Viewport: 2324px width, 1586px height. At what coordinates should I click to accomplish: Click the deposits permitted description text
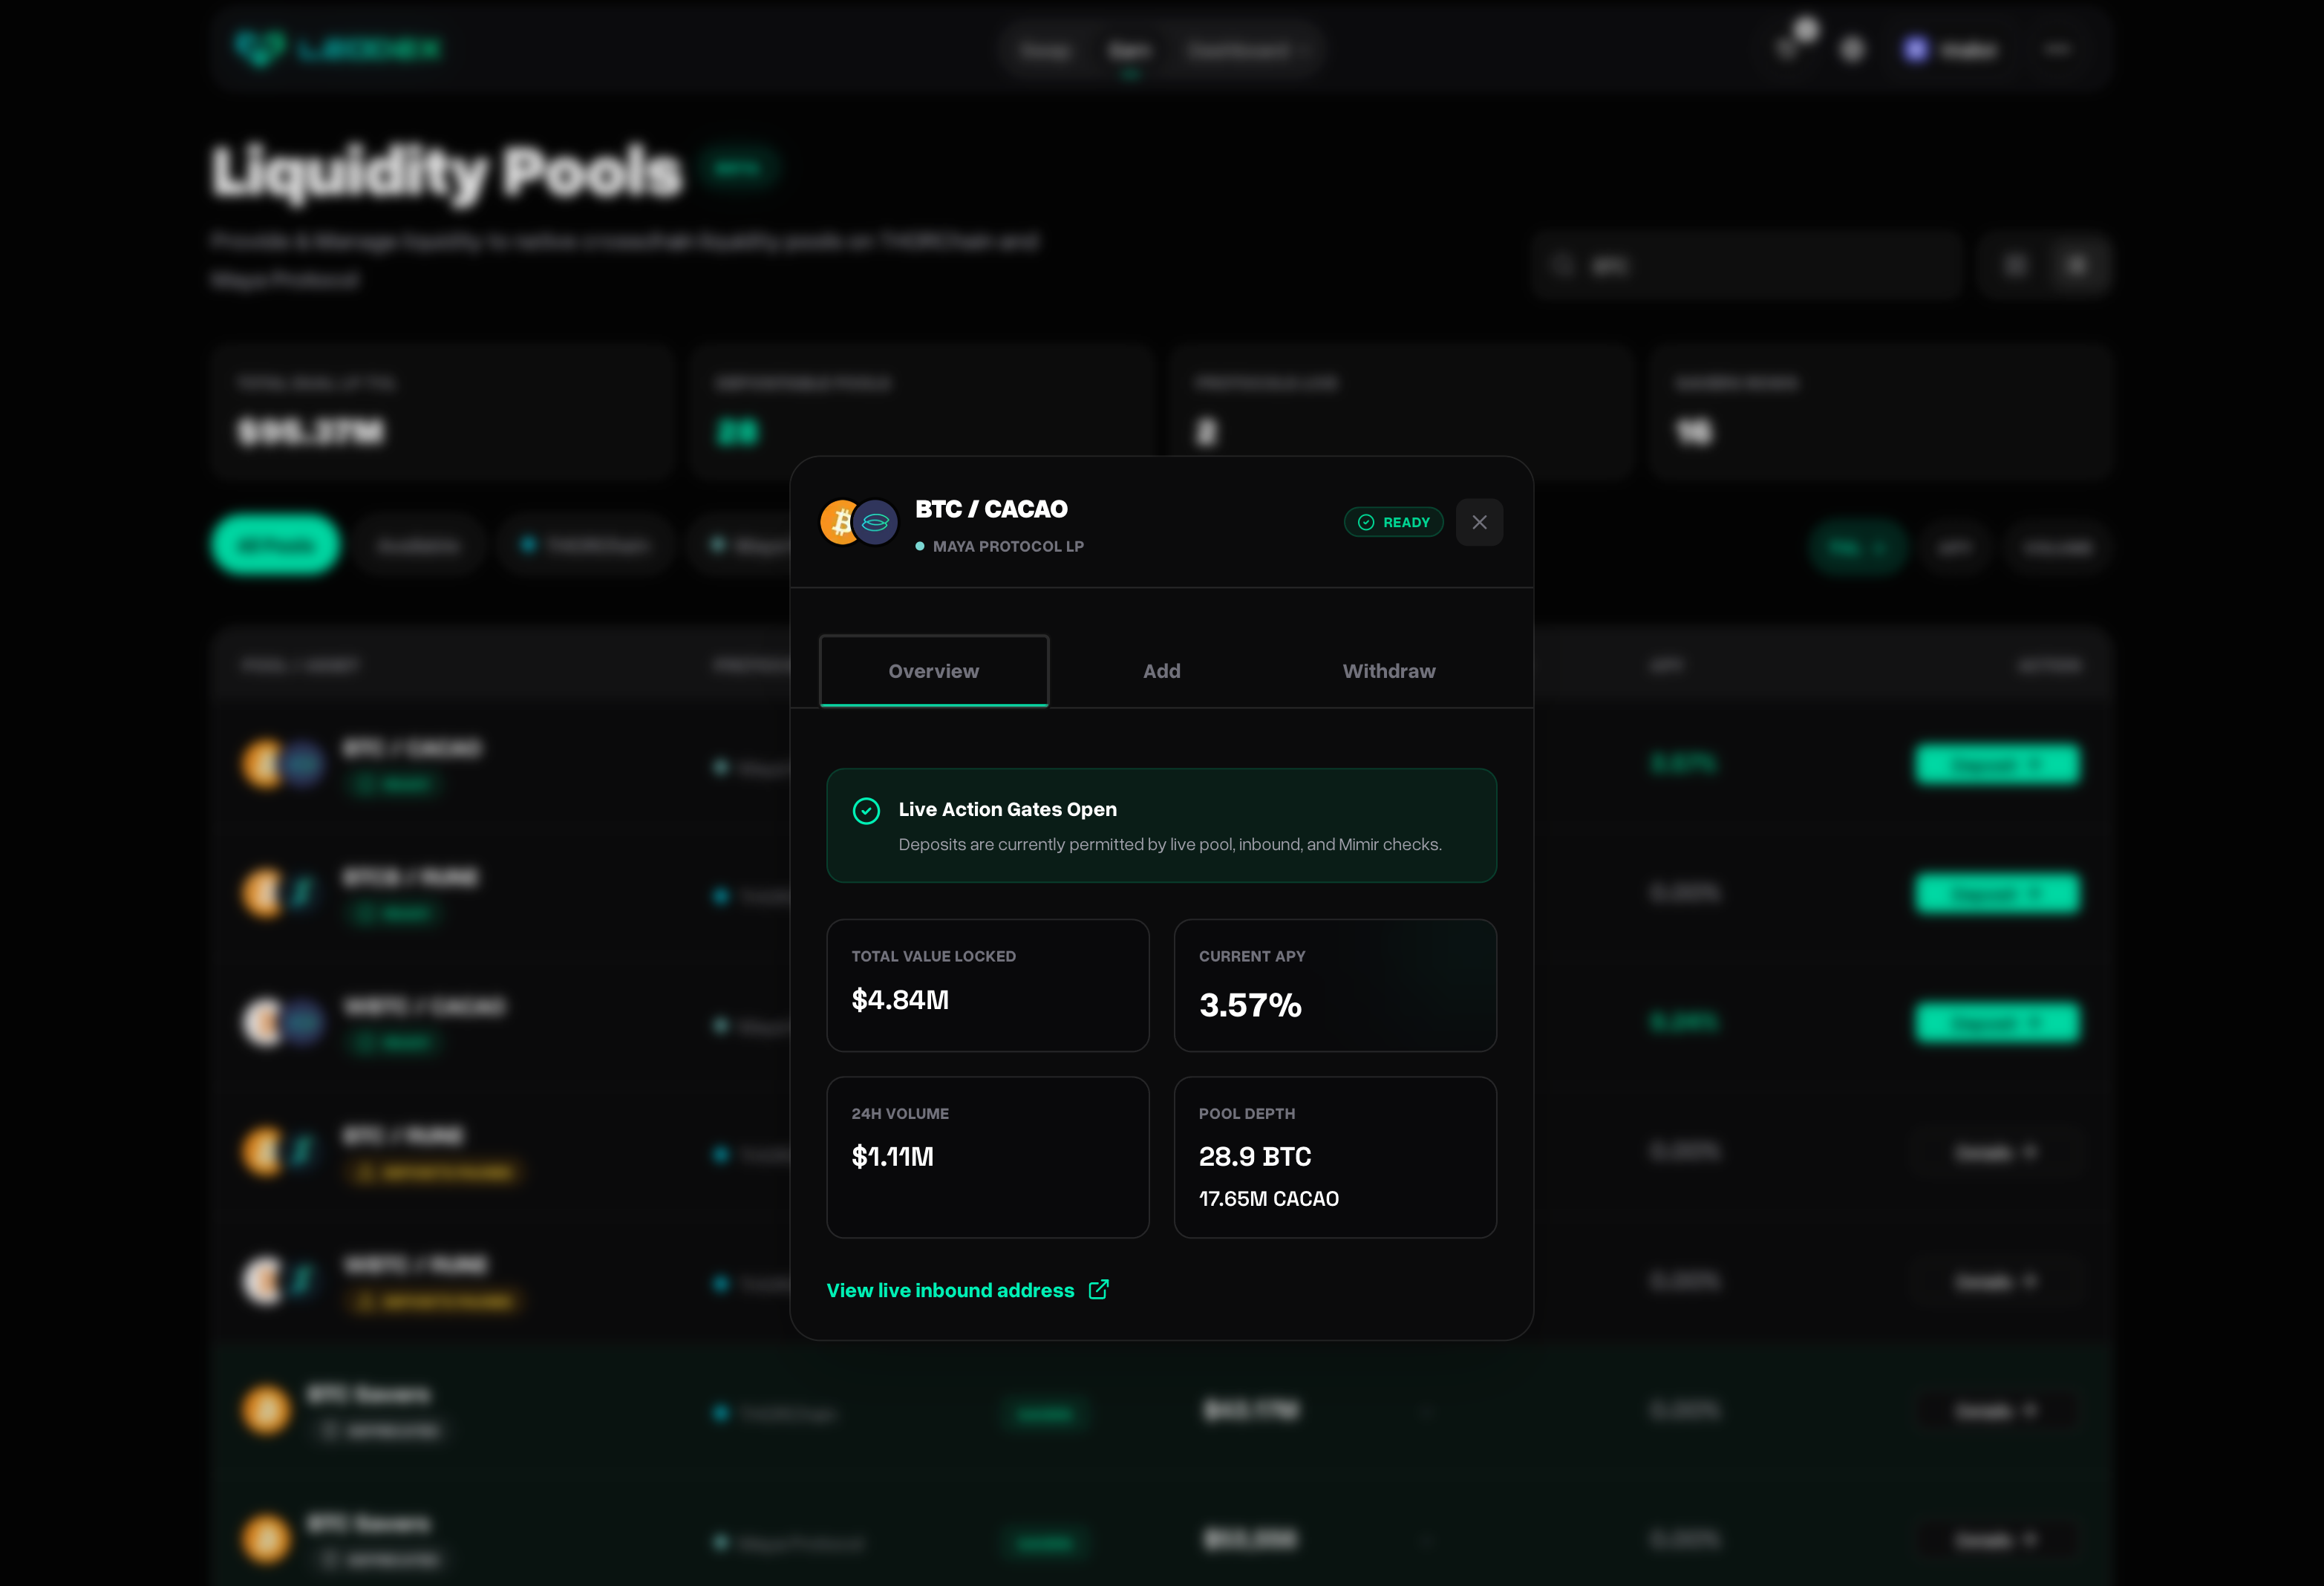1170,844
